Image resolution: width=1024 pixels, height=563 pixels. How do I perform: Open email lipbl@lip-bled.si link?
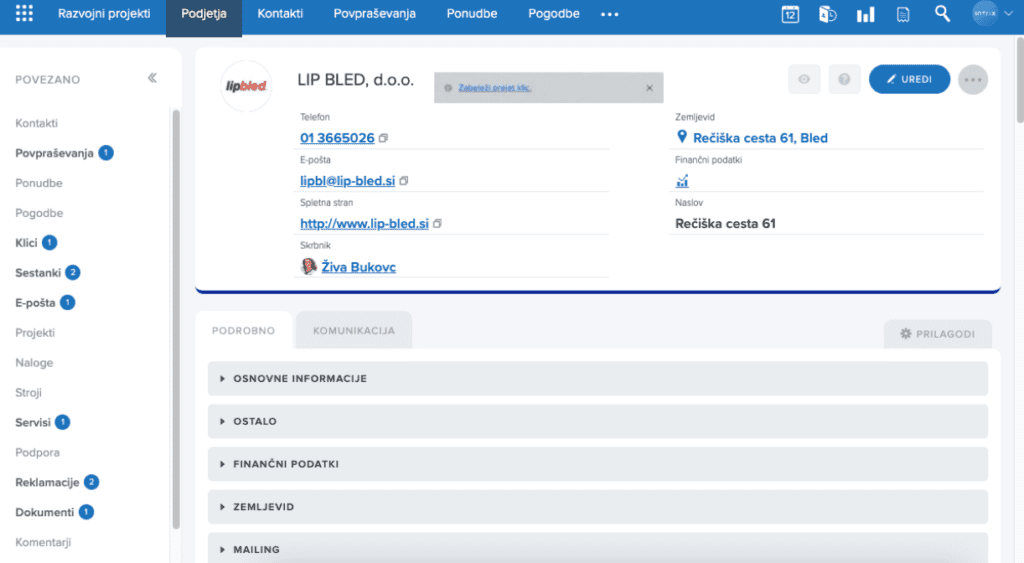[347, 181]
